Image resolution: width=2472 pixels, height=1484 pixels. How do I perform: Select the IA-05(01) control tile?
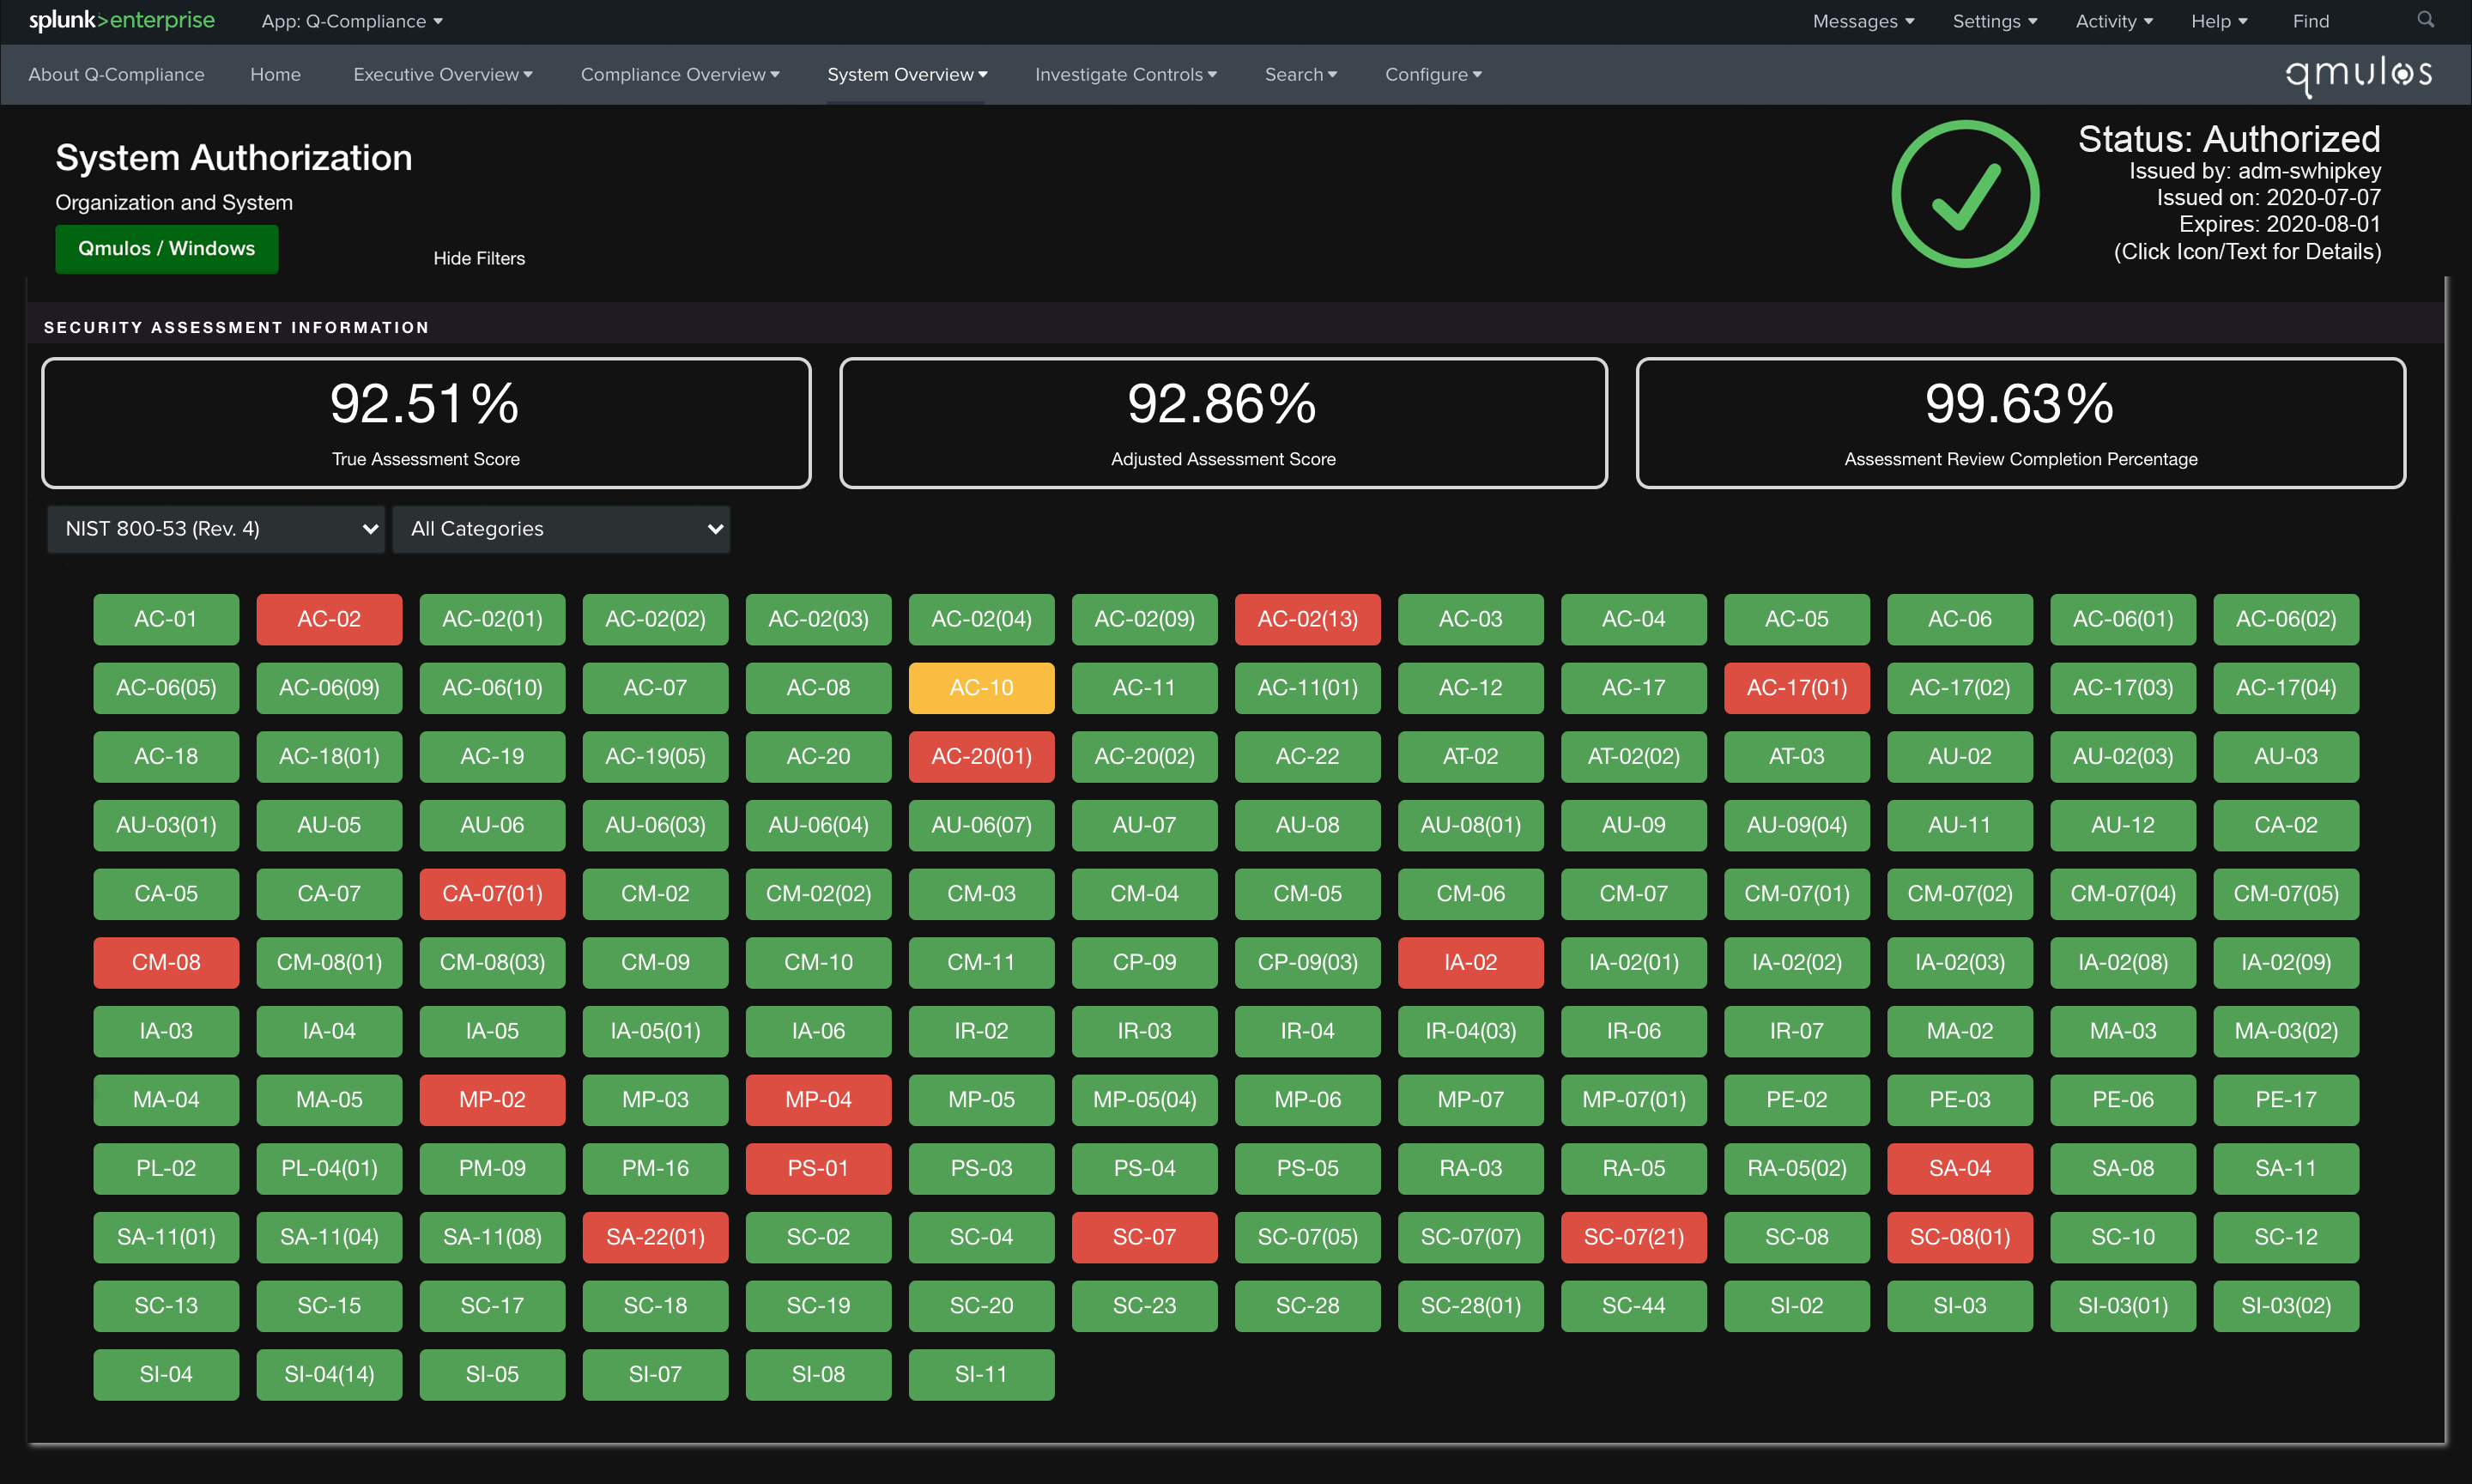[655, 1032]
